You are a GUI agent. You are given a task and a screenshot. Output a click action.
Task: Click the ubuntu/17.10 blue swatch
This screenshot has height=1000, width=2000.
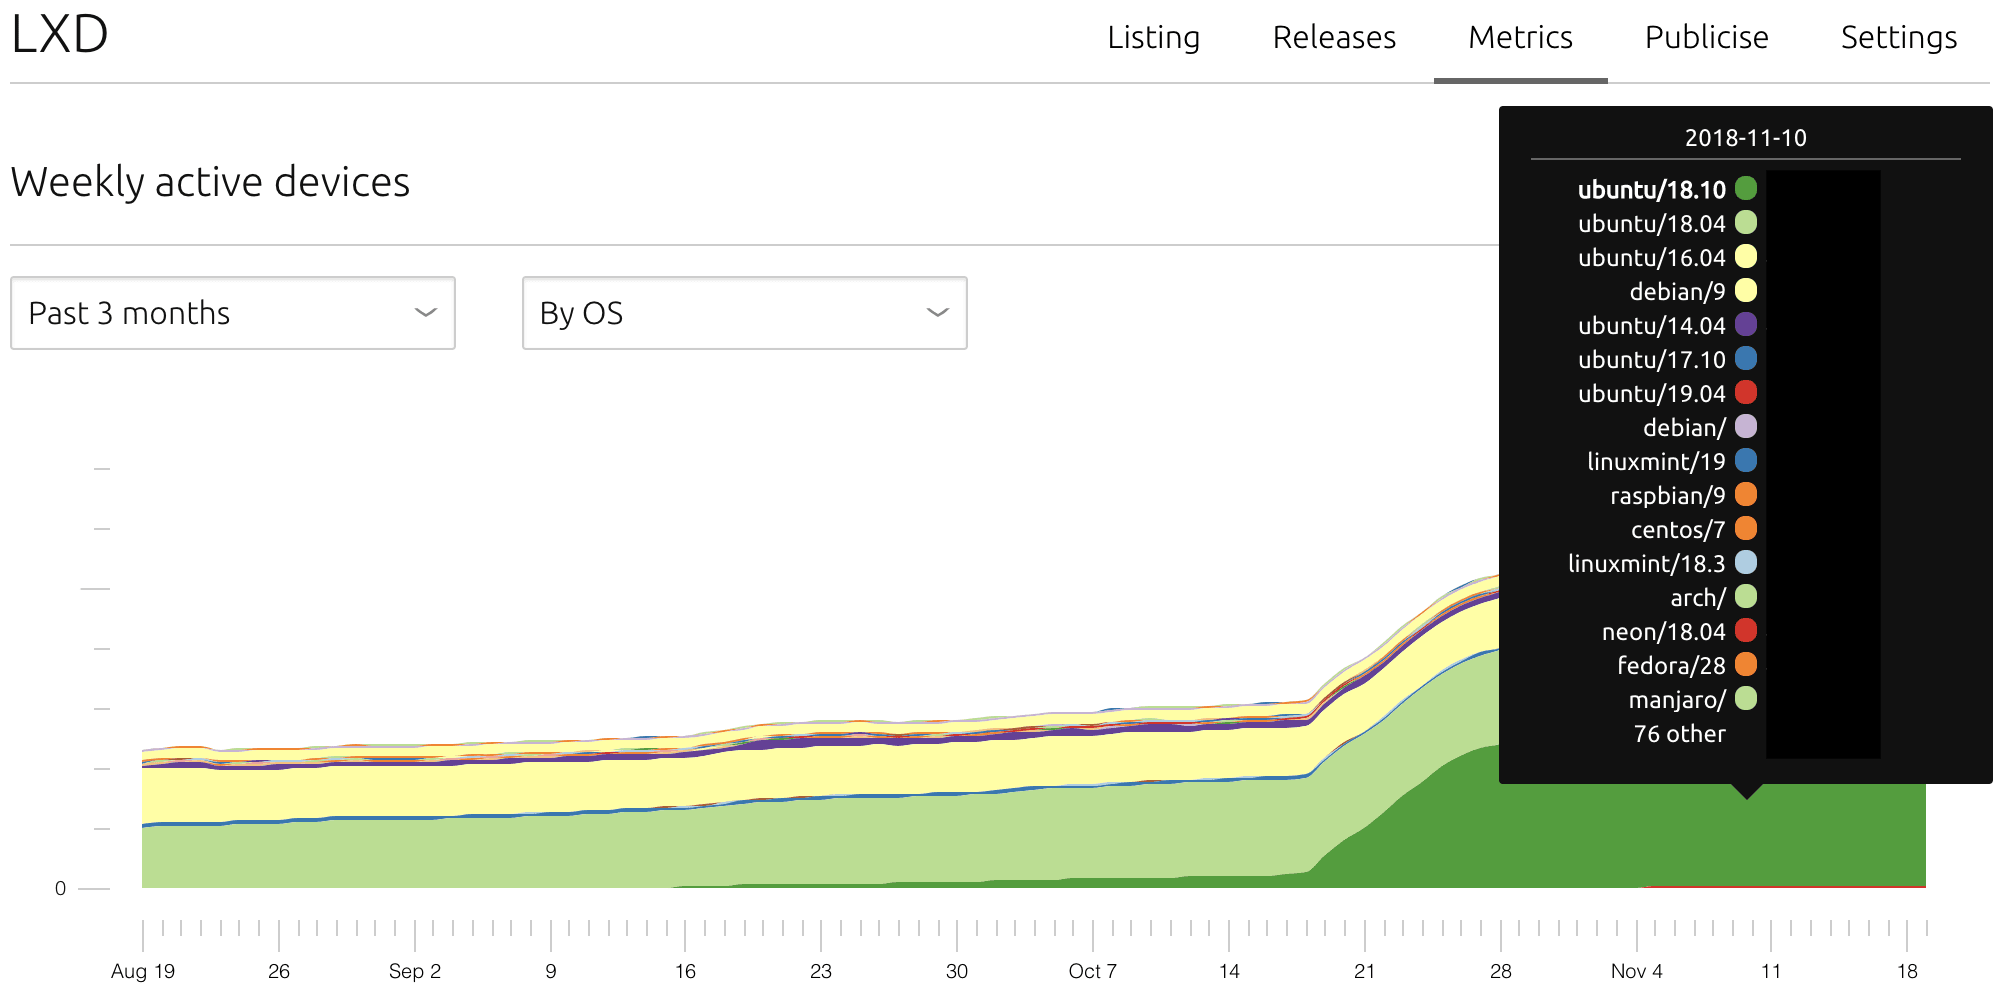[x=1746, y=358]
